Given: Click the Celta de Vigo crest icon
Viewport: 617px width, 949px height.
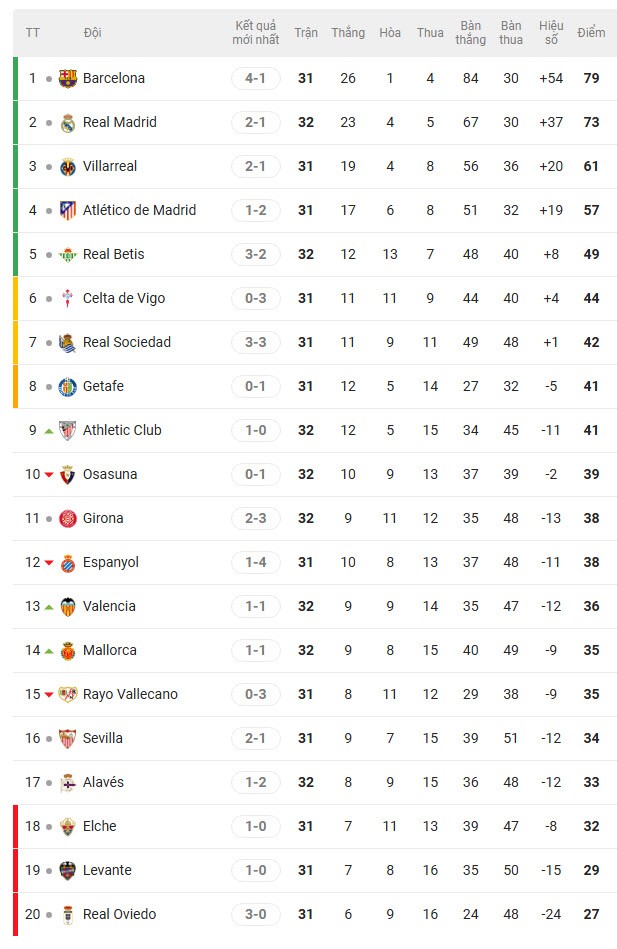Looking at the screenshot, I should 68,298.
